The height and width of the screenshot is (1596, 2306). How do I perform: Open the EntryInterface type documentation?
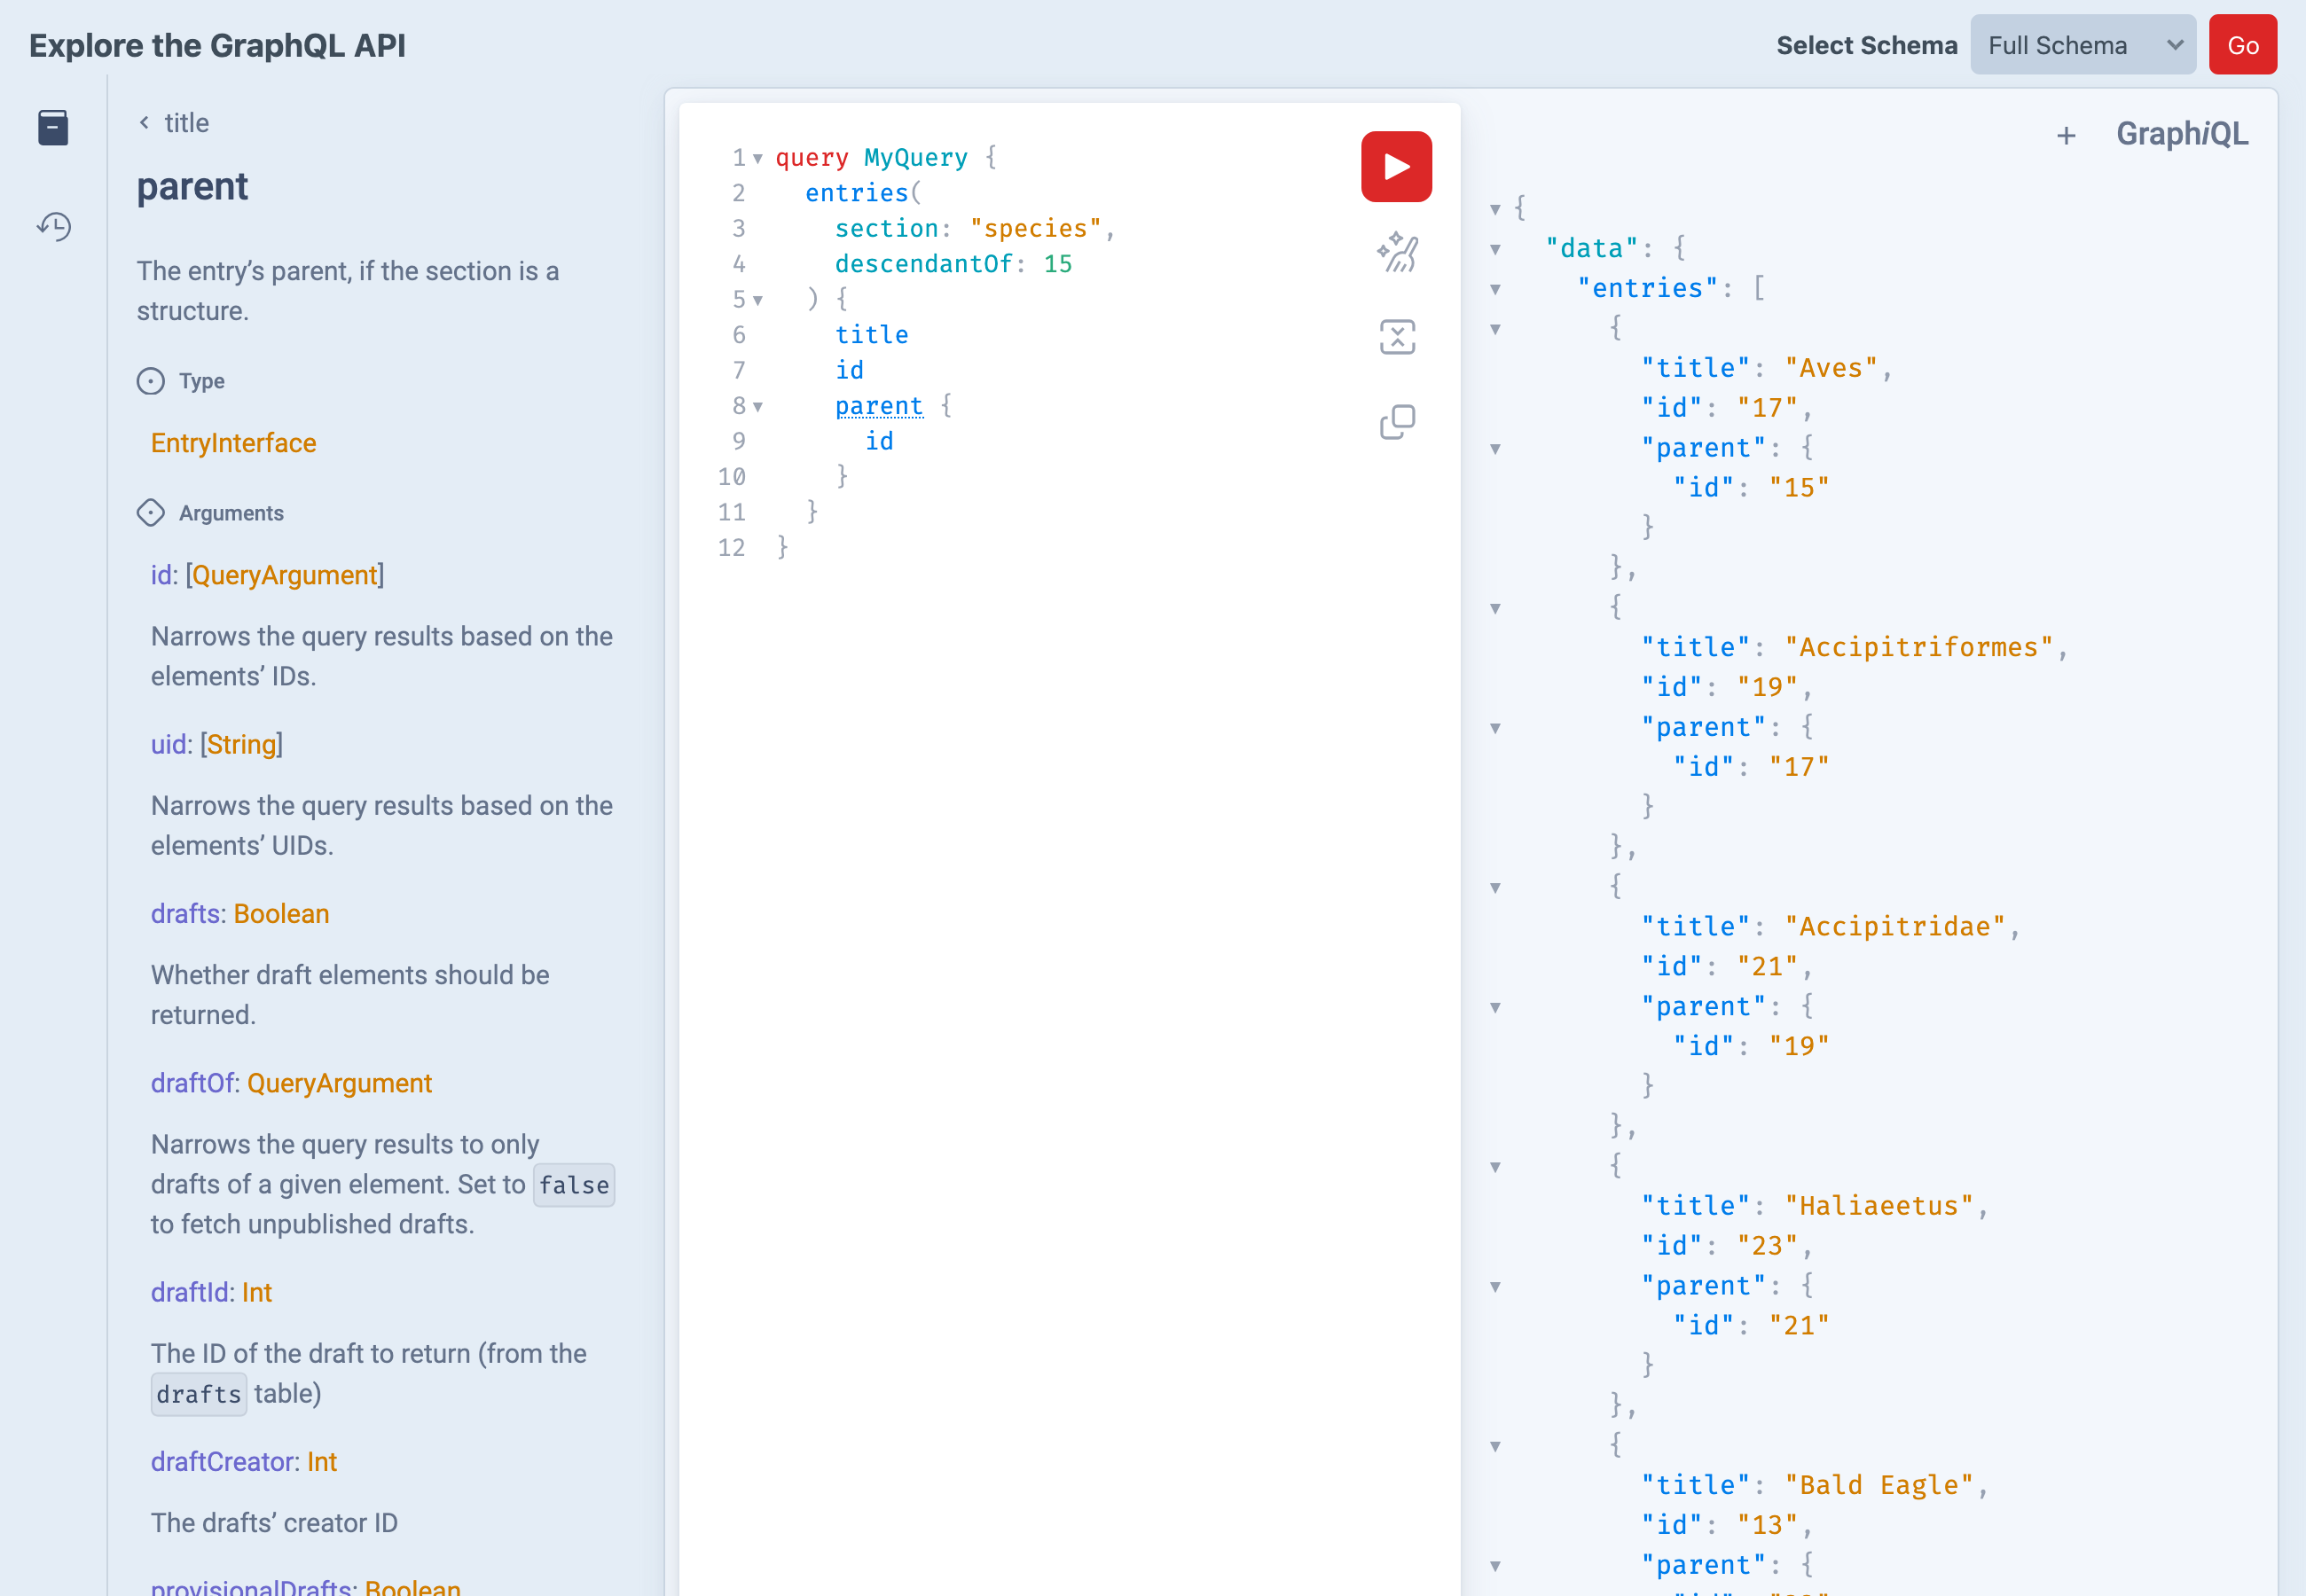[x=233, y=442]
